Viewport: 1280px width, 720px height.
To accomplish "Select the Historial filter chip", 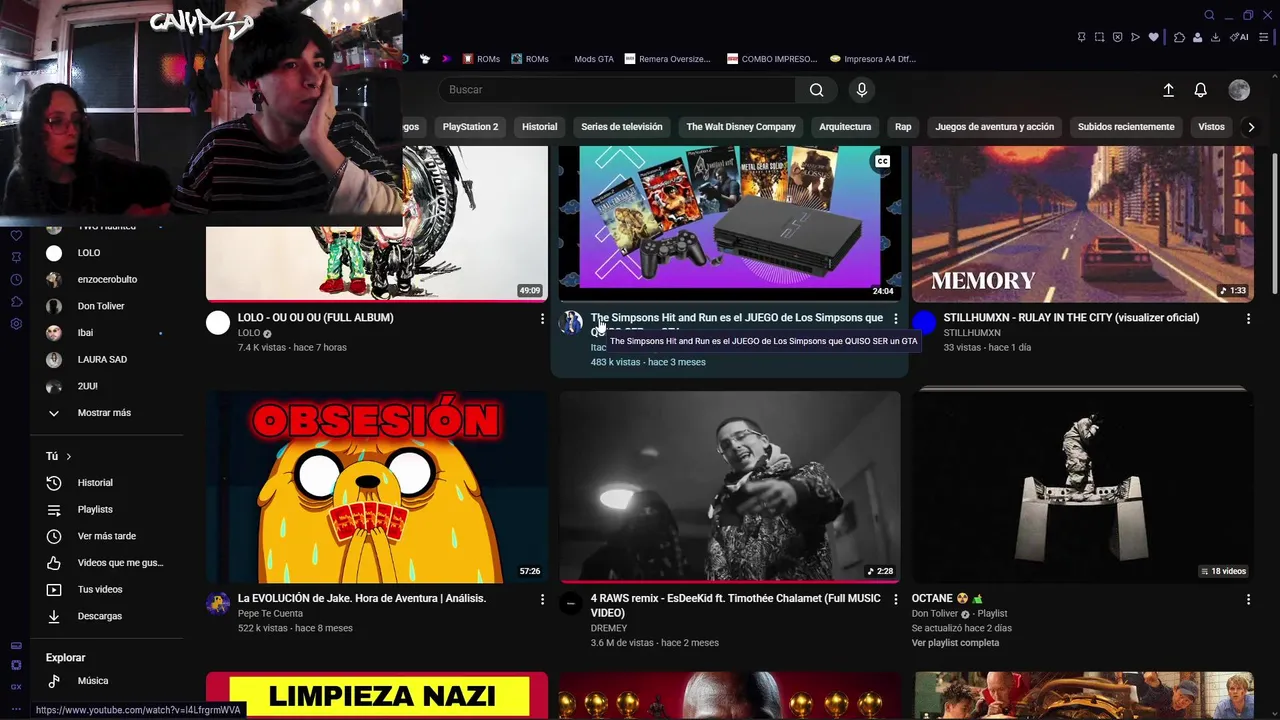I will [539, 127].
